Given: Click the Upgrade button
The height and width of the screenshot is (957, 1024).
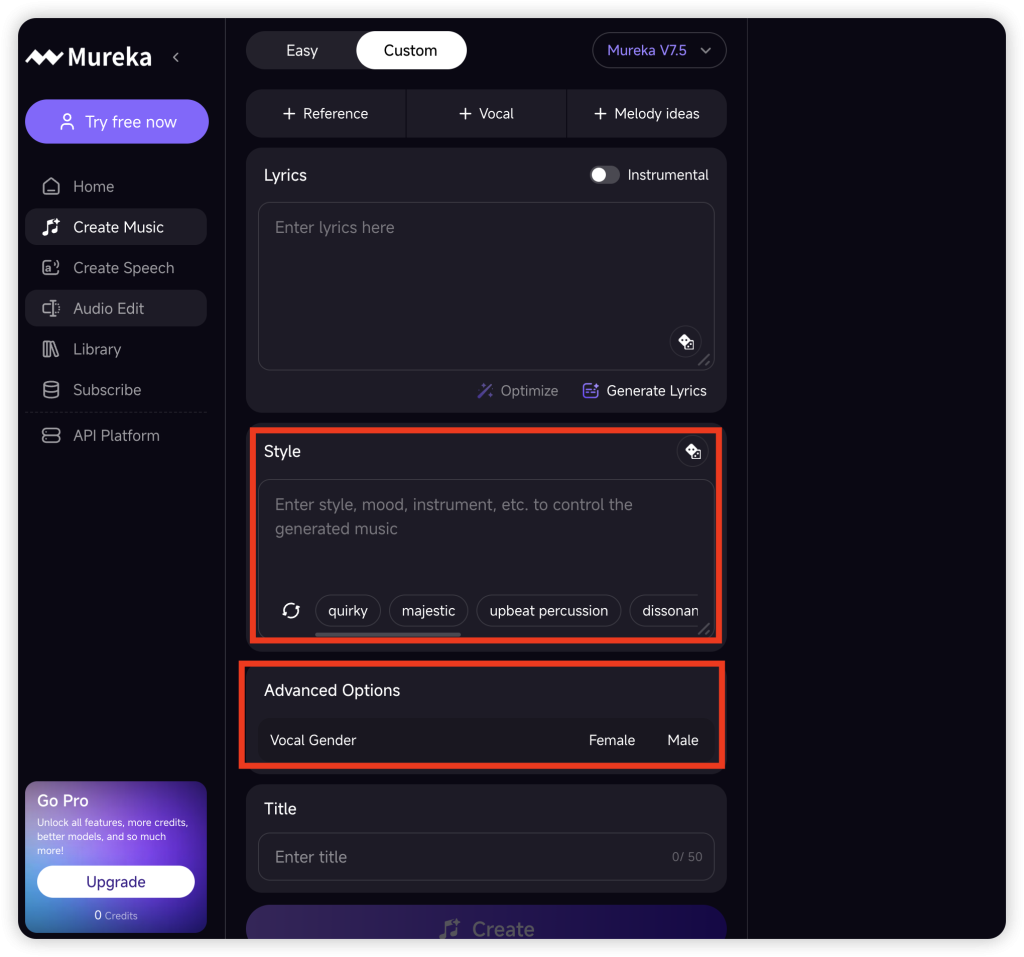Looking at the screenshot, I should click(116, 882).
